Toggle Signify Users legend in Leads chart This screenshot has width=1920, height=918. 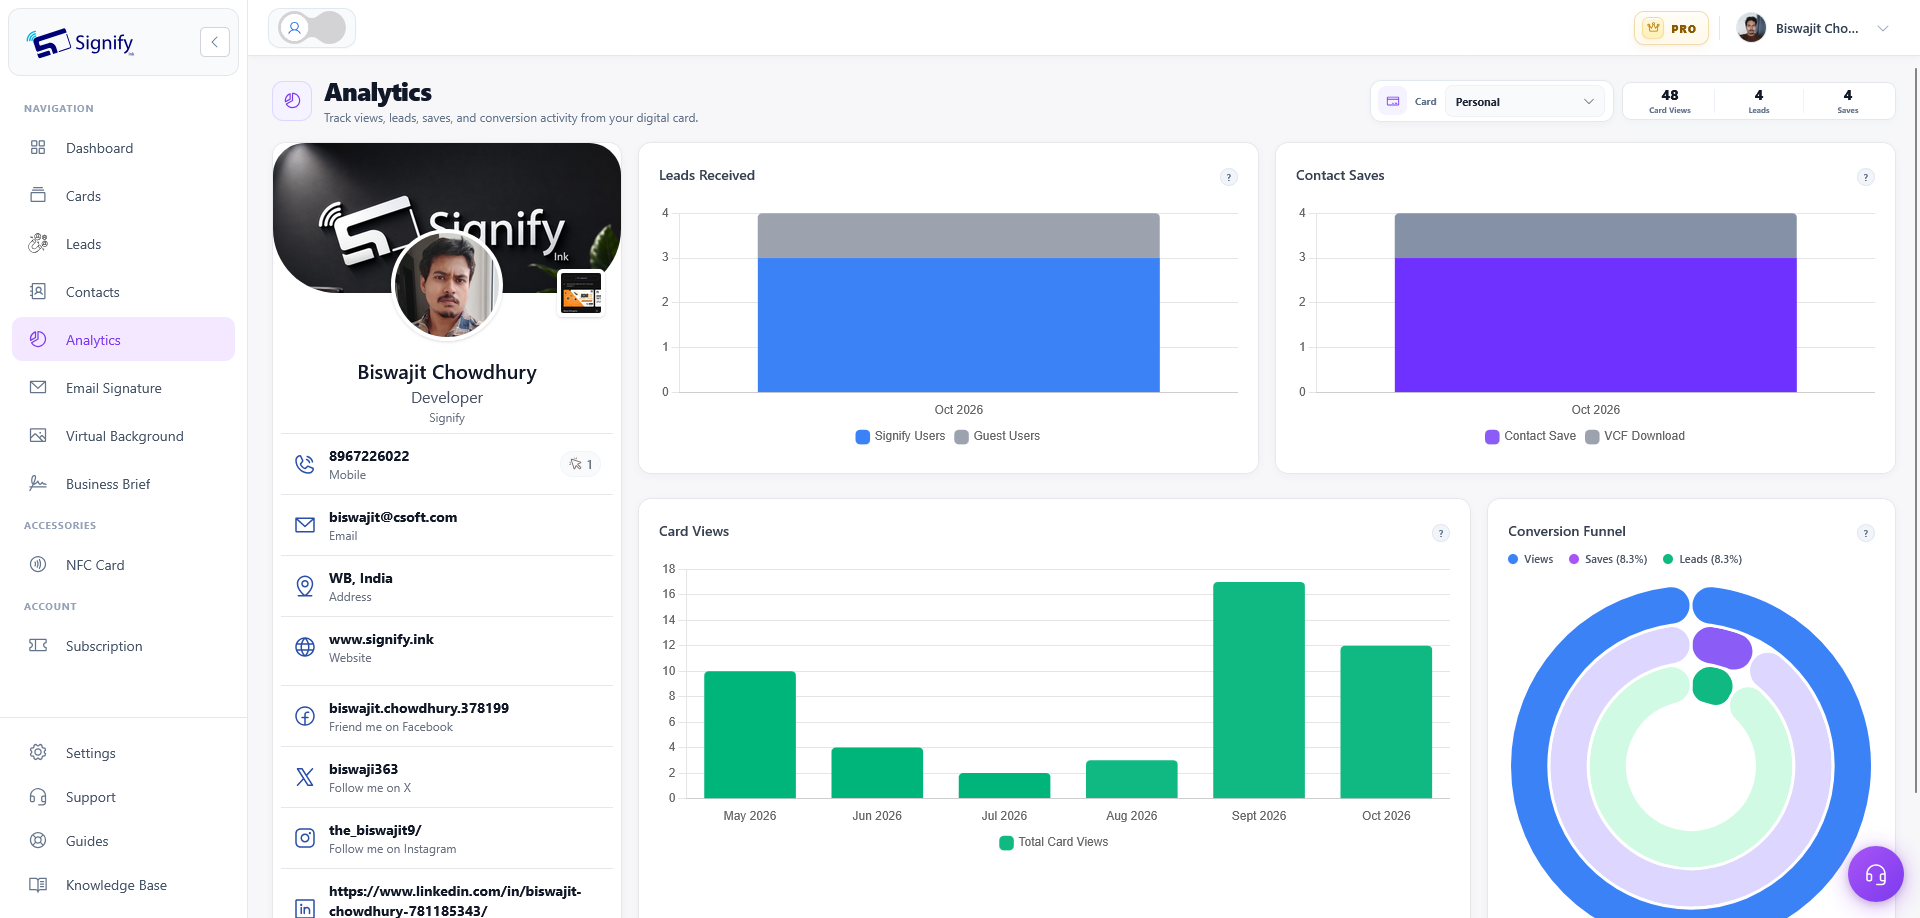click(900, 436)
